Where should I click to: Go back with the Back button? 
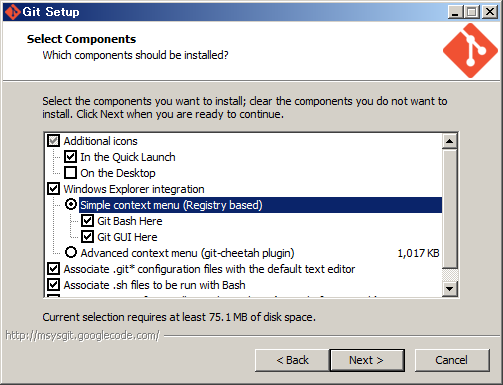click(x=292, y=360)
